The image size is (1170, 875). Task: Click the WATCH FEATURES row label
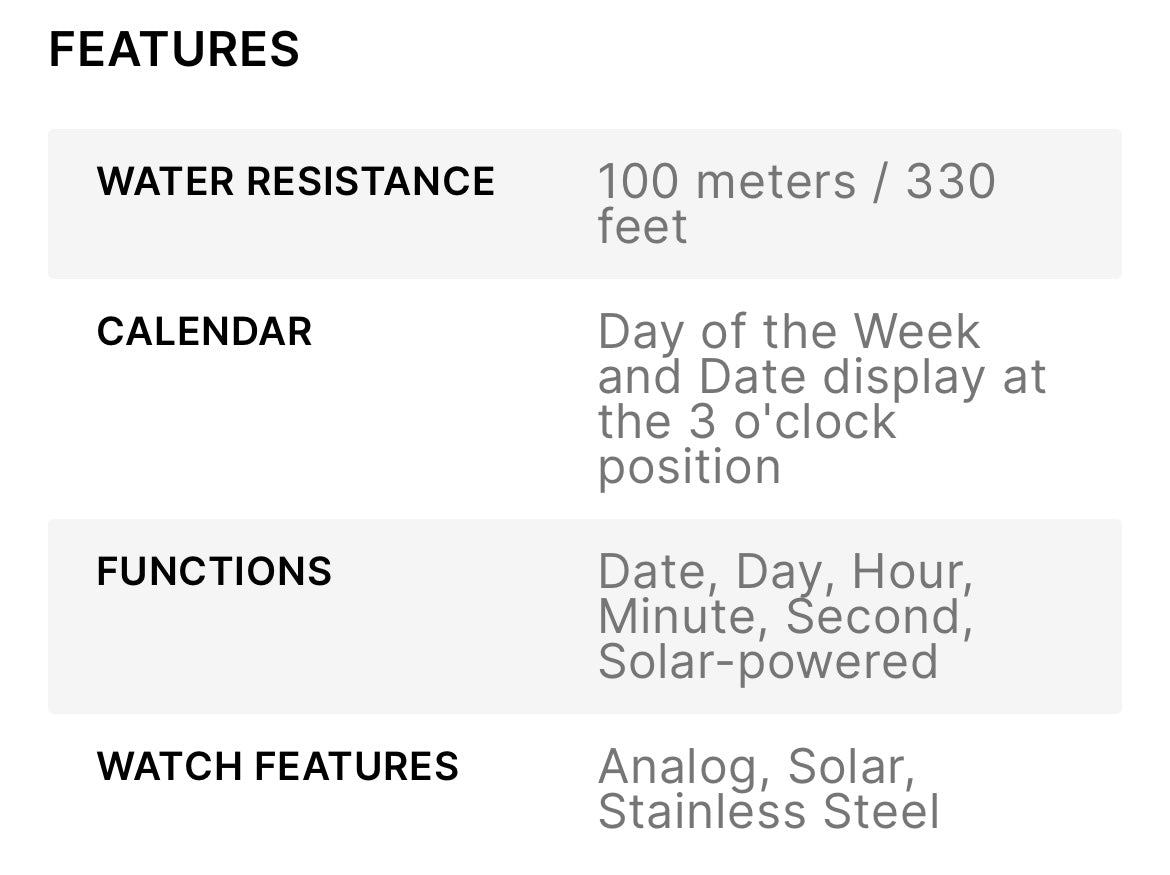[x=277, y=767]
